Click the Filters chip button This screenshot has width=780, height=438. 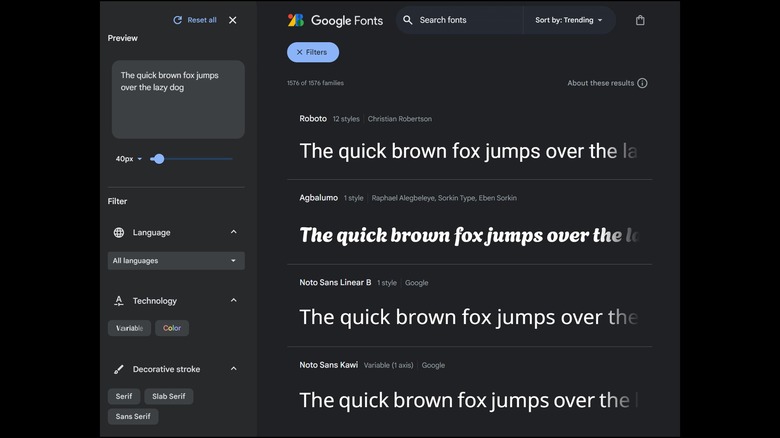pos(313,52)
